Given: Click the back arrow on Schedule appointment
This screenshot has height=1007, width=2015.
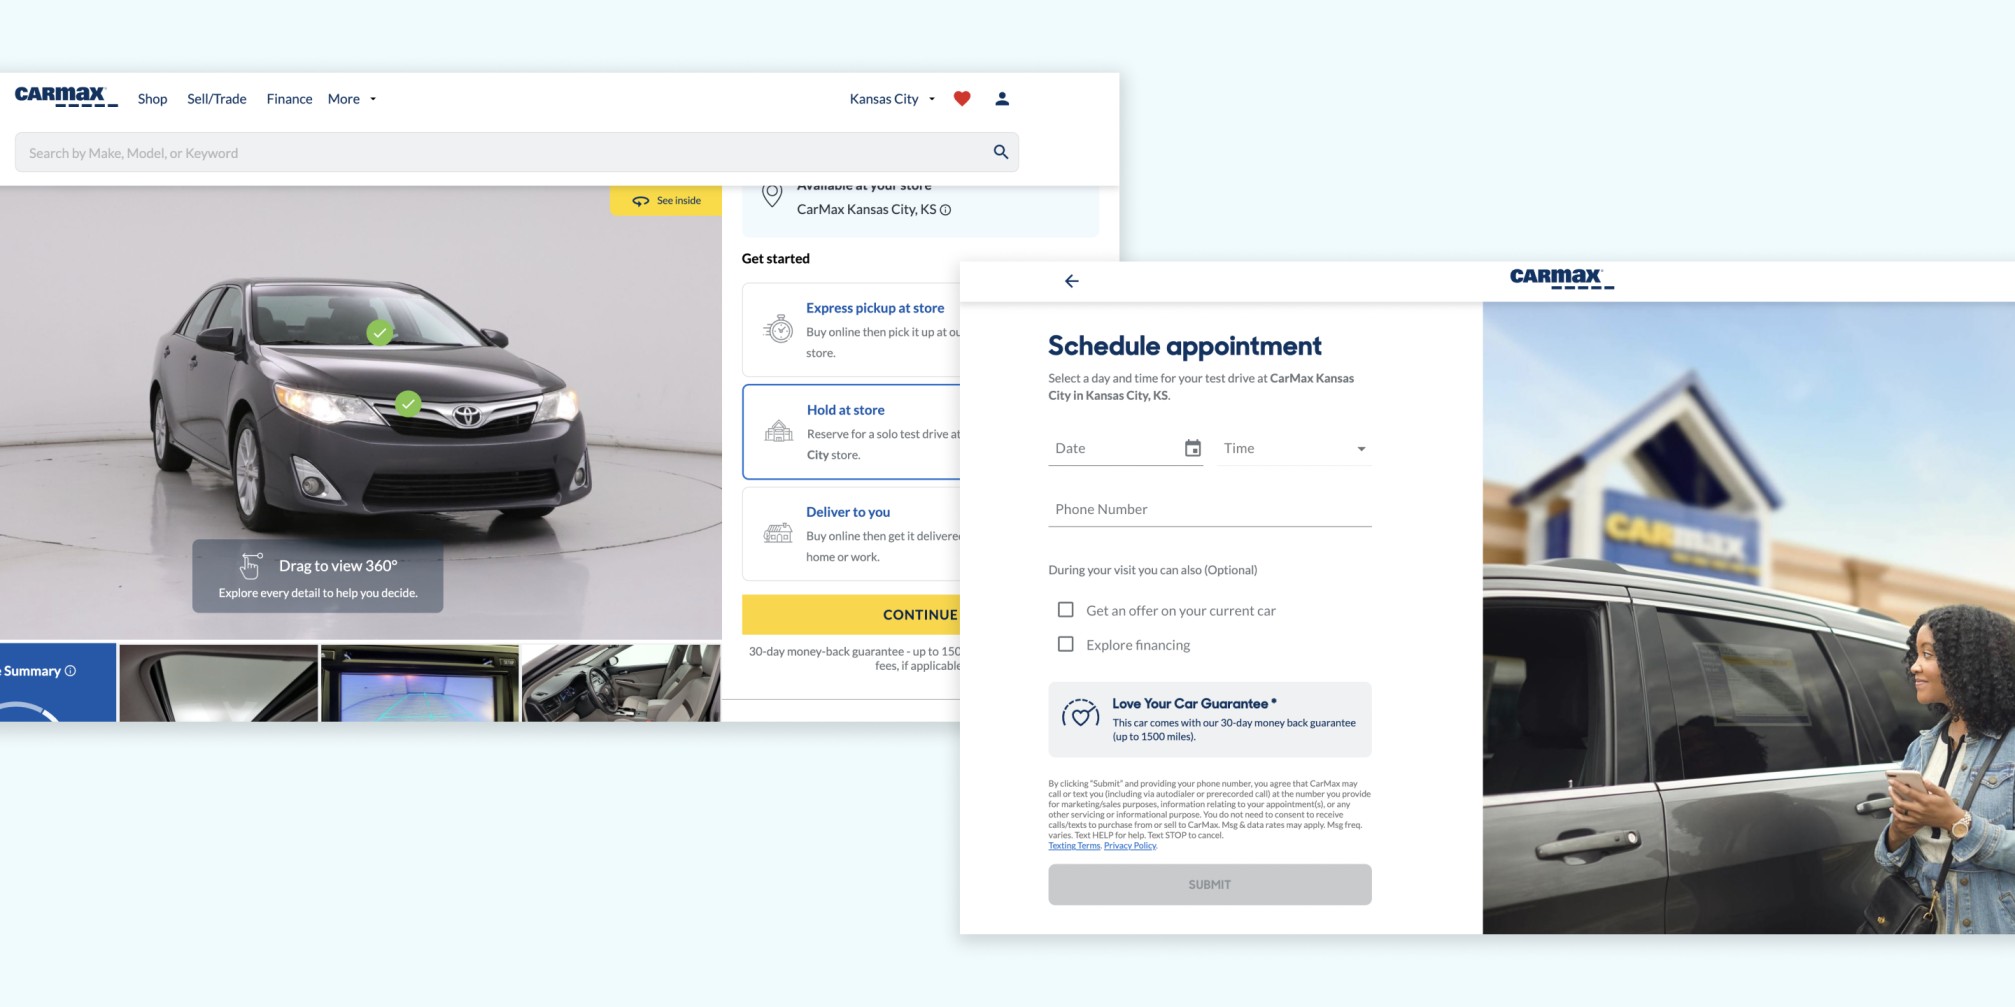Looking at the screenshot, I should pos(1072,281).
